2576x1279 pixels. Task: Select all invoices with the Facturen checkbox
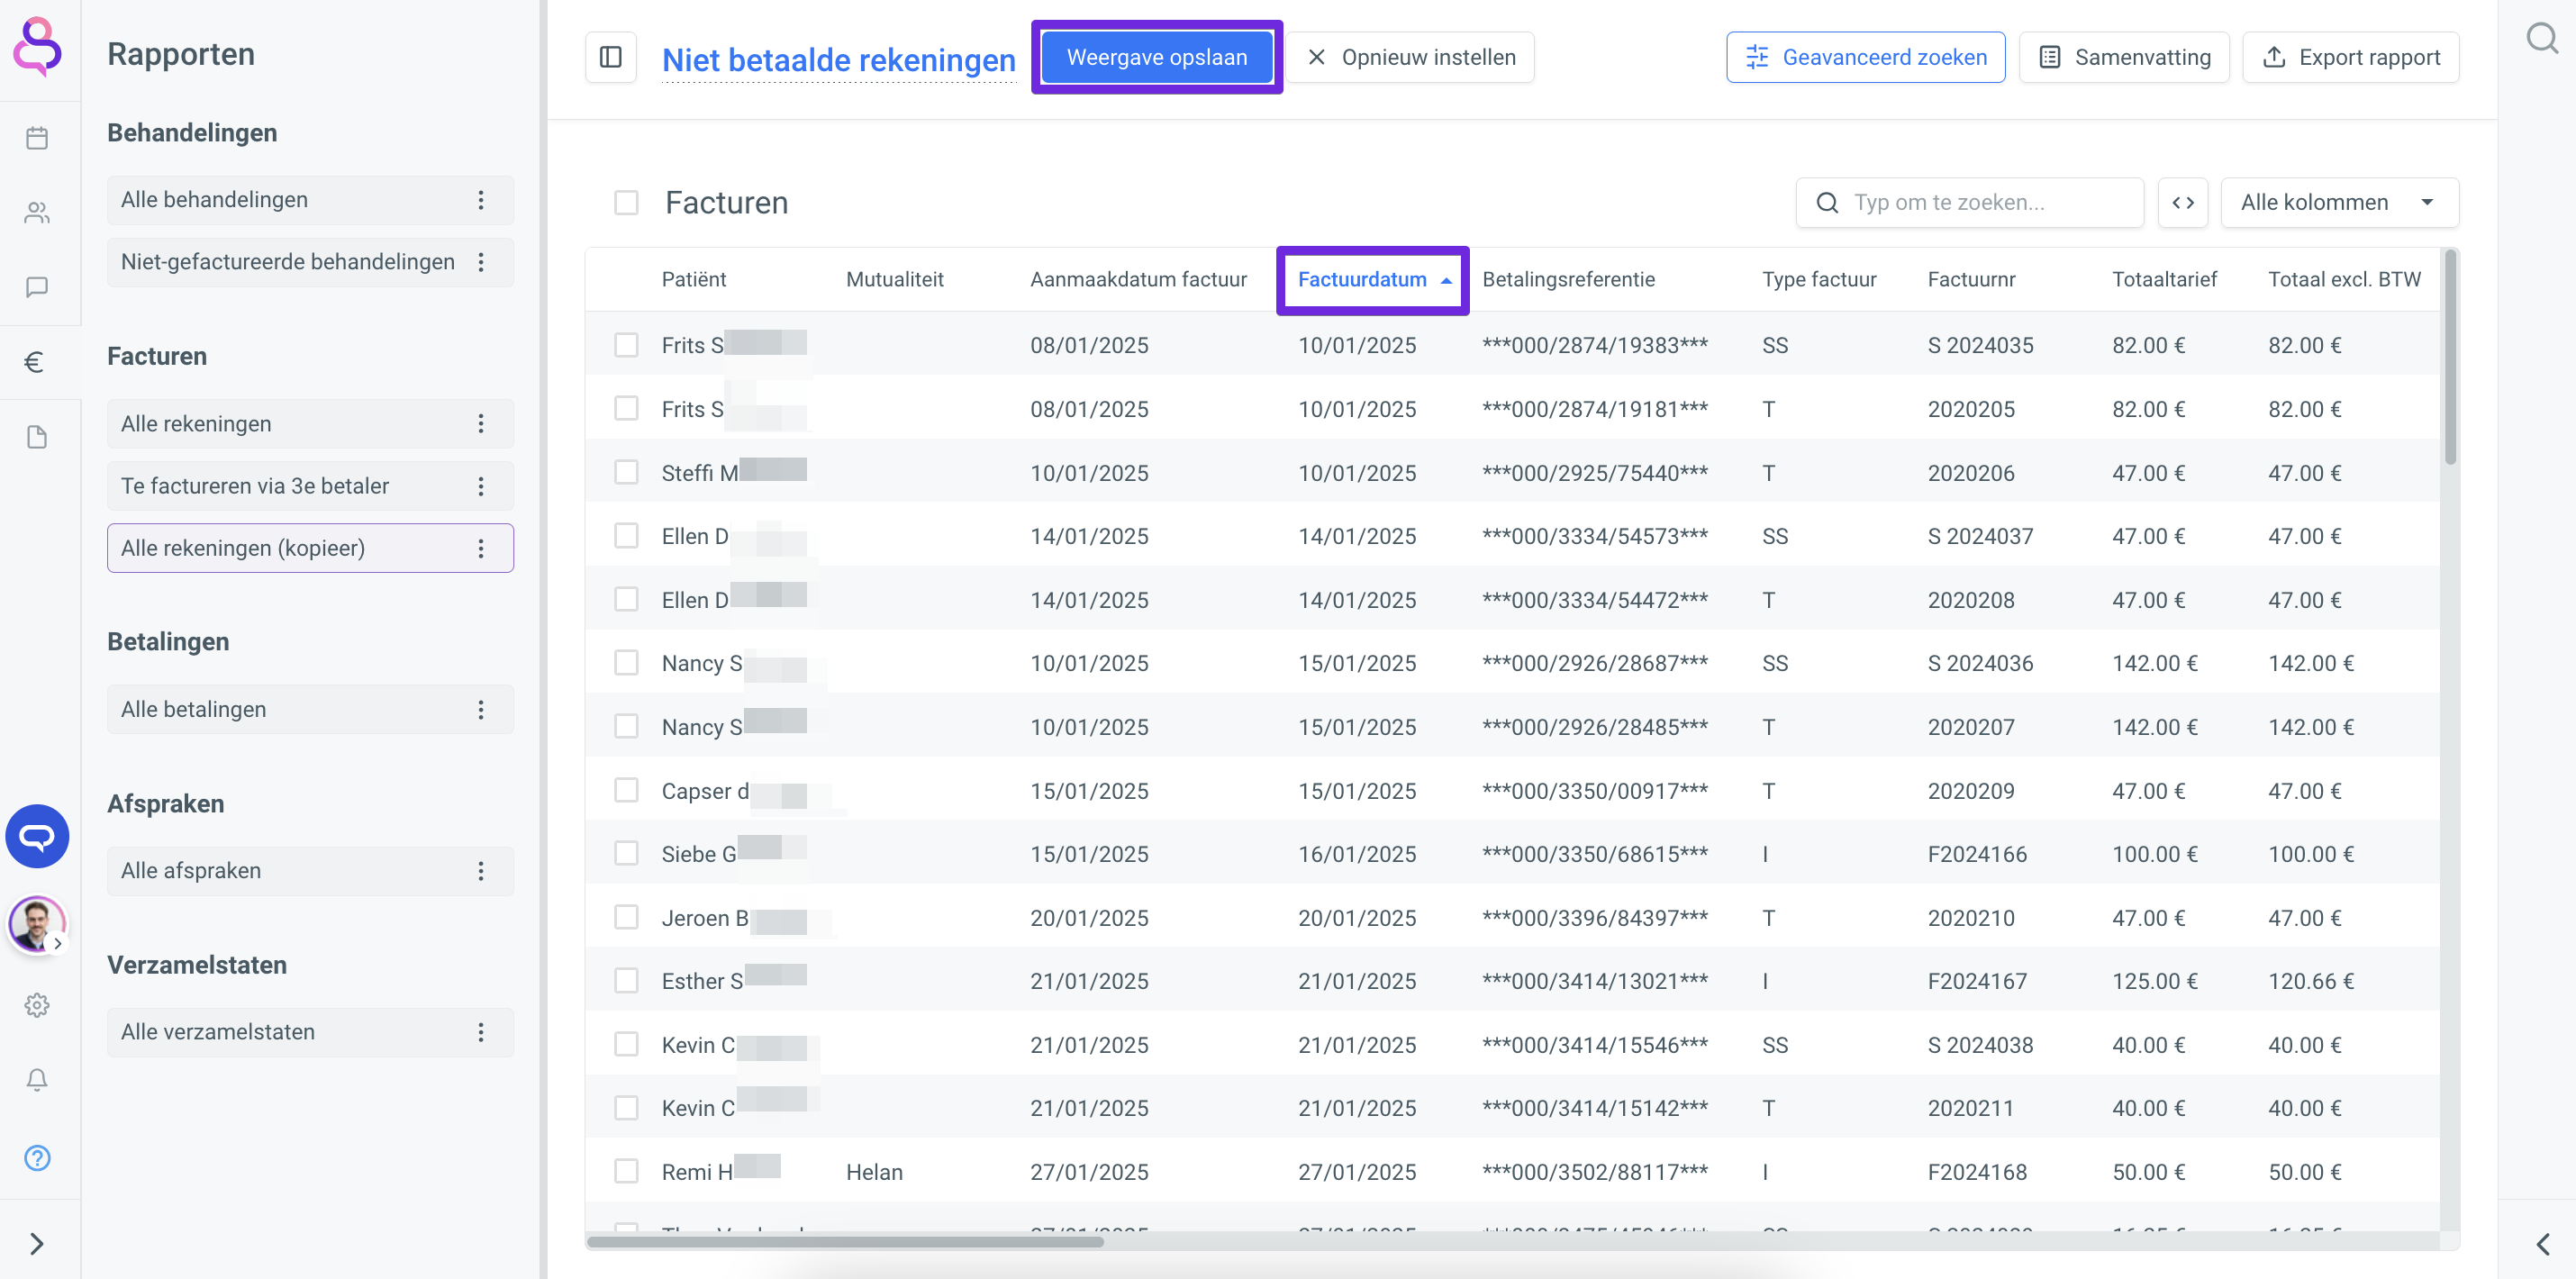coord(626,203)
